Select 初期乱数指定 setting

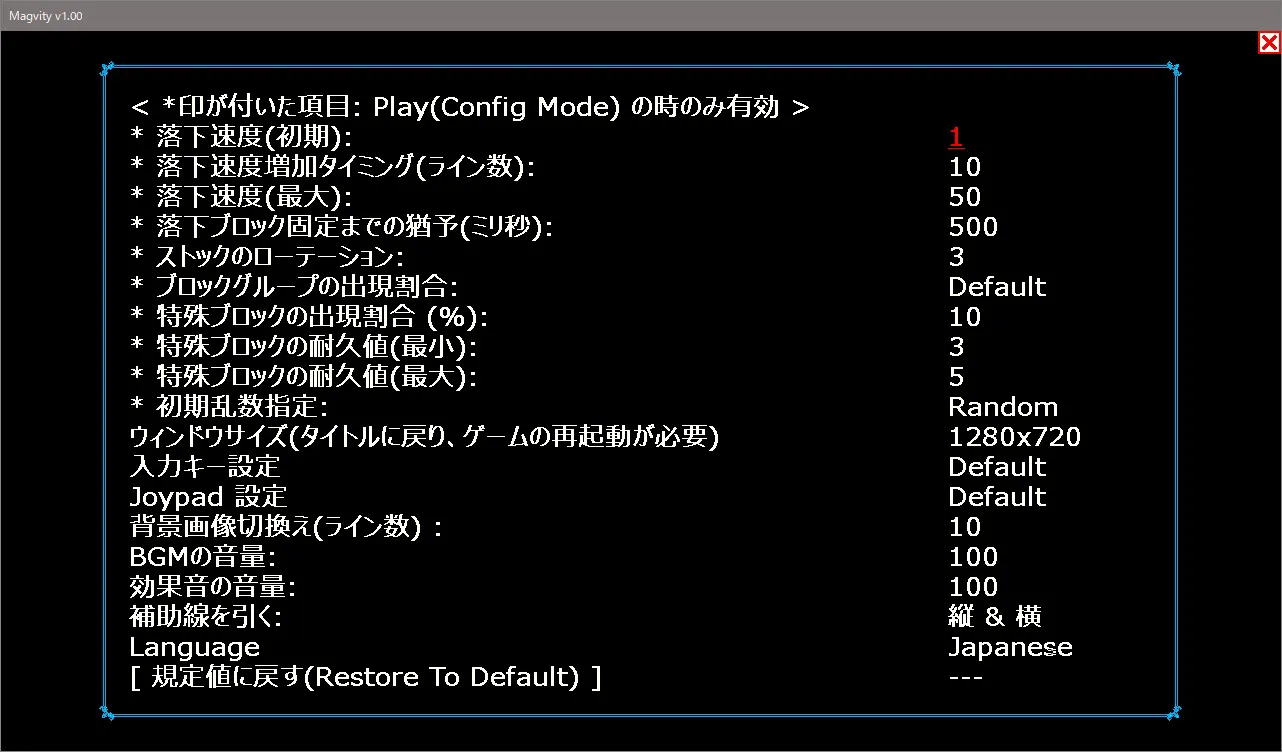pyautogui.click(x=229, y=407)
